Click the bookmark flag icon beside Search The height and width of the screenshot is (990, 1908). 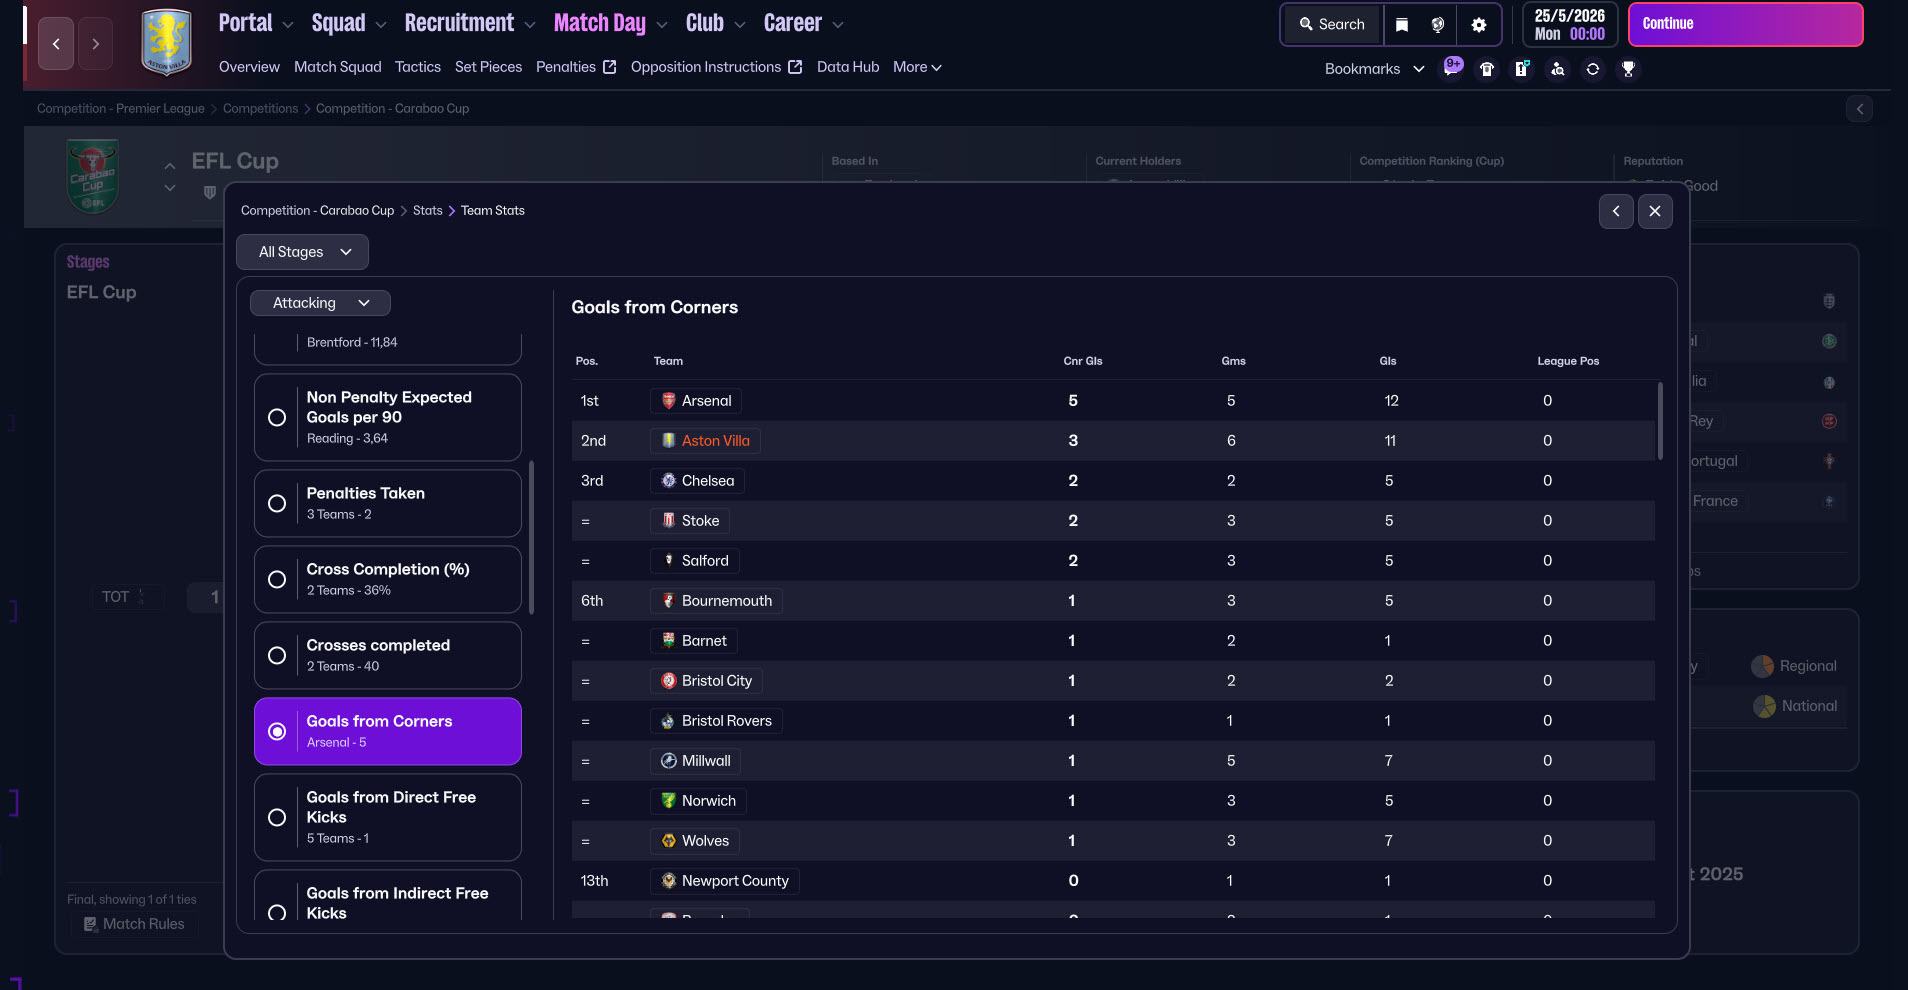point(1402,25)
